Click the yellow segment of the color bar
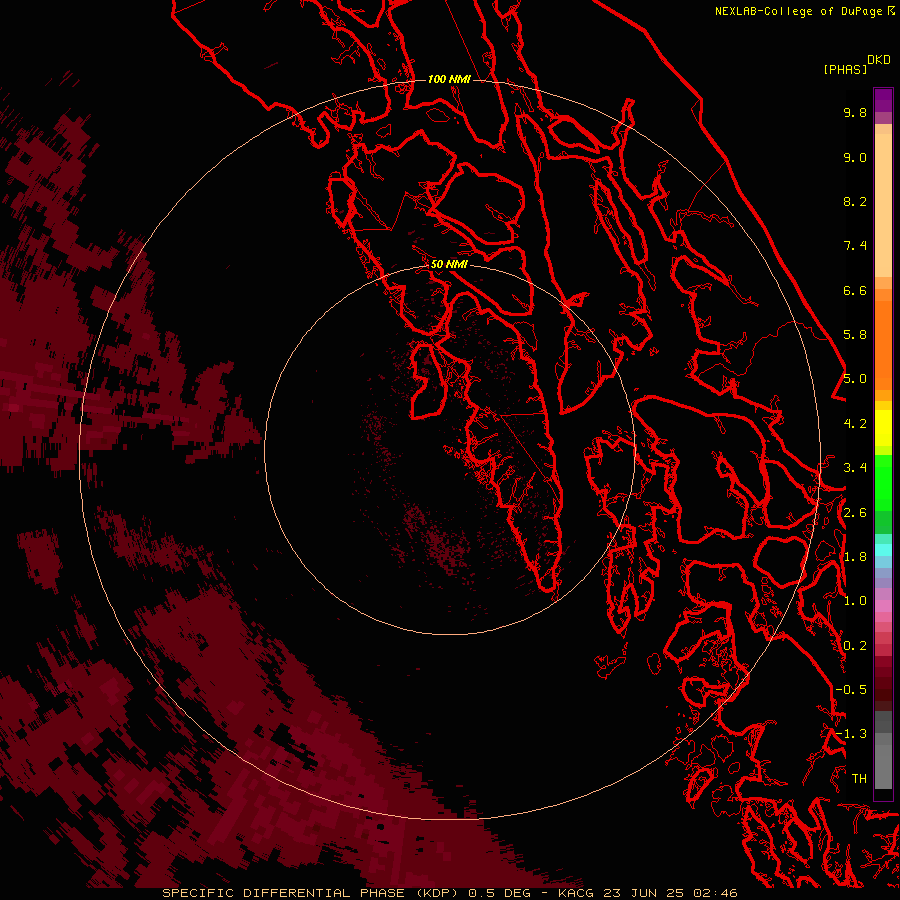Viewport: 900px width, 900px height. click(883, 428)
